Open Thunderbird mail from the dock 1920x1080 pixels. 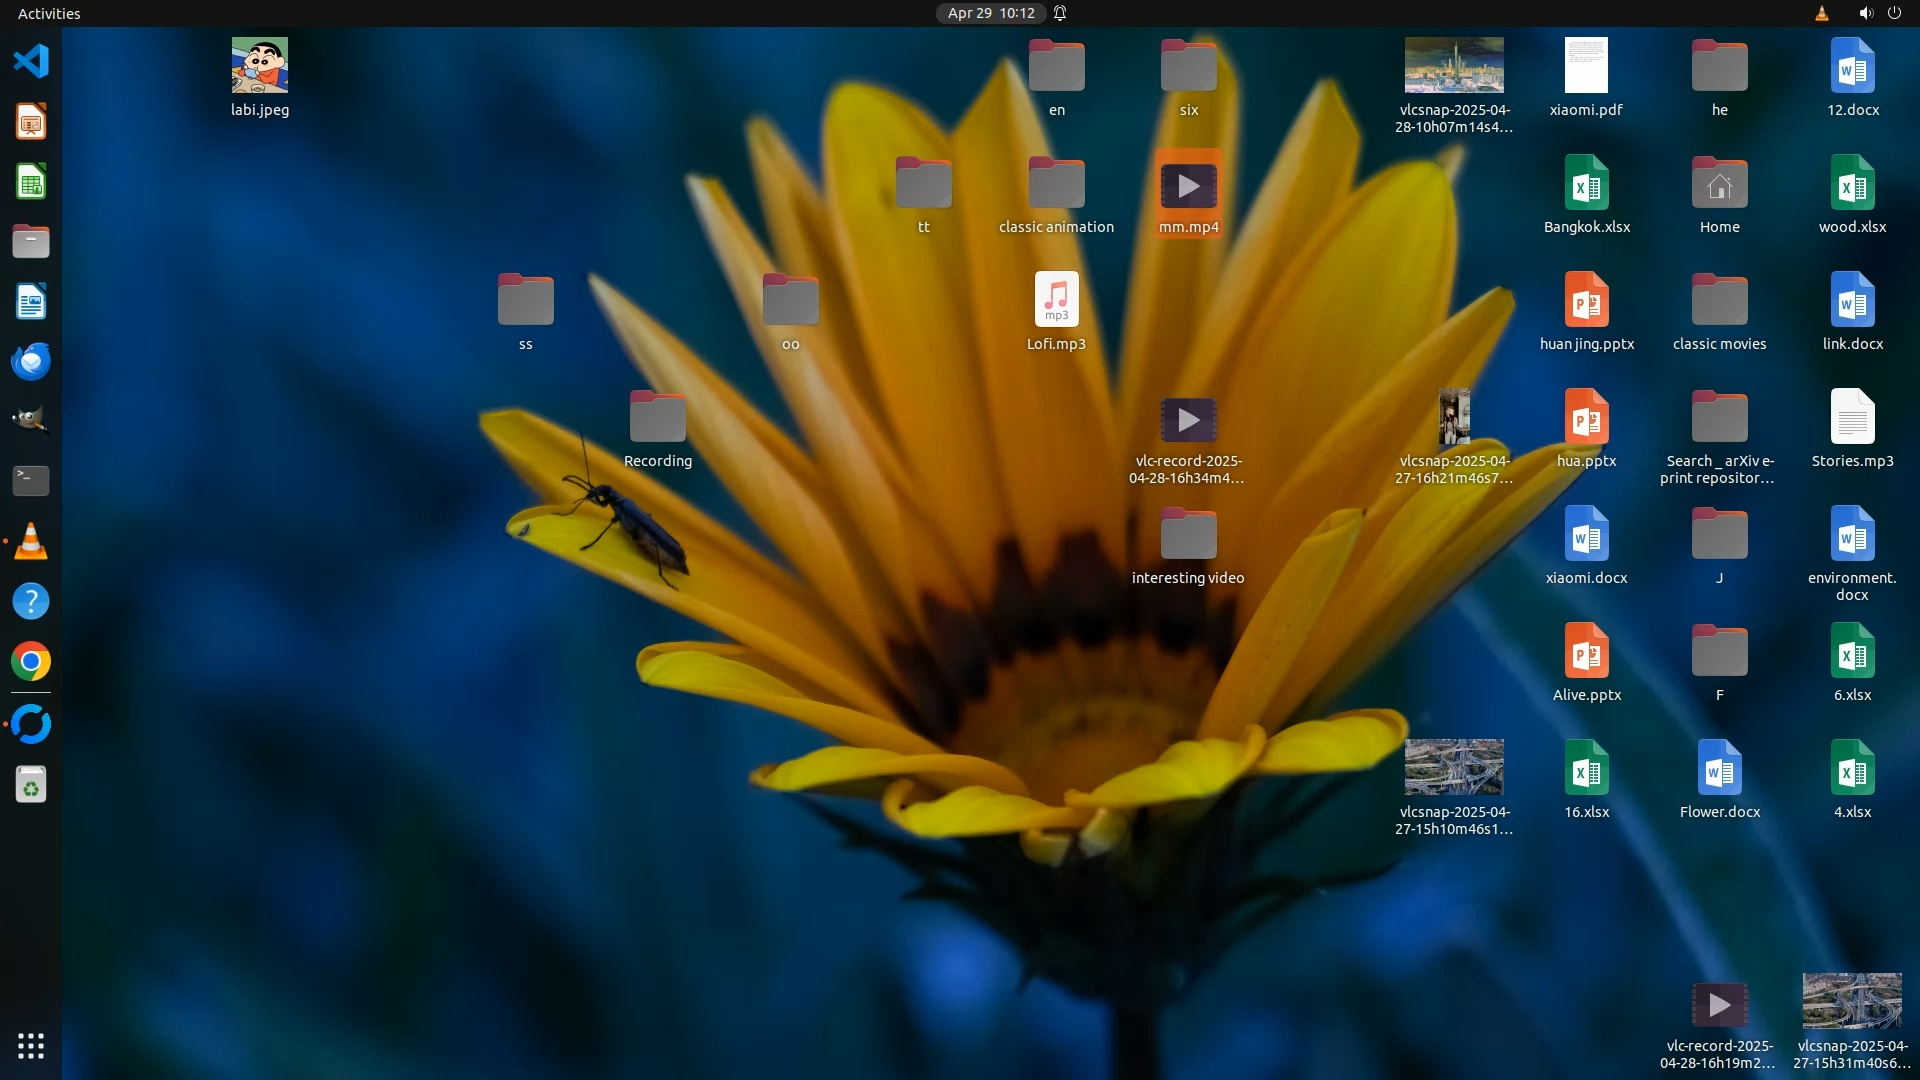pos(31,361)
